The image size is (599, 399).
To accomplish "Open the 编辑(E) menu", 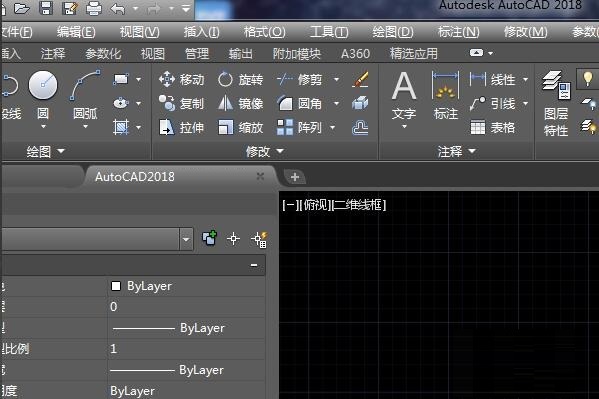I will pyautogui.click(x=76, y=32).
